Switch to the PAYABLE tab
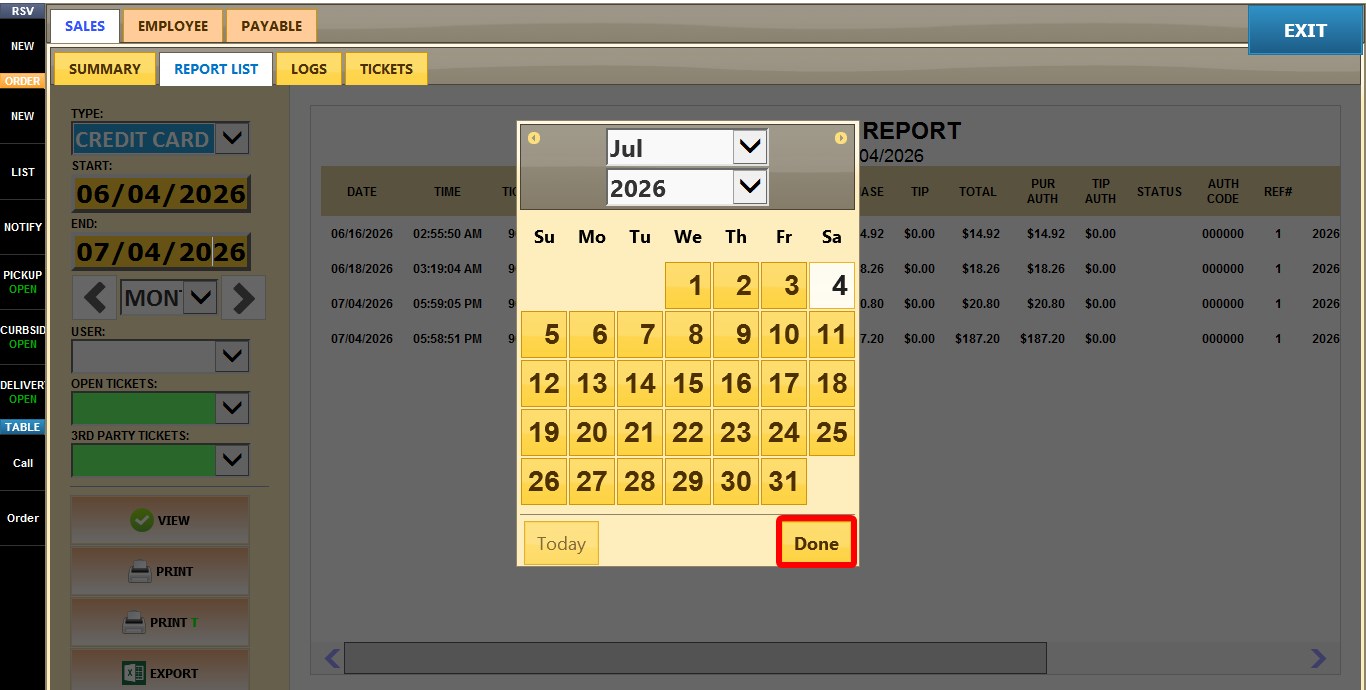Viewport: 1366px width, 690px height. 271,26
